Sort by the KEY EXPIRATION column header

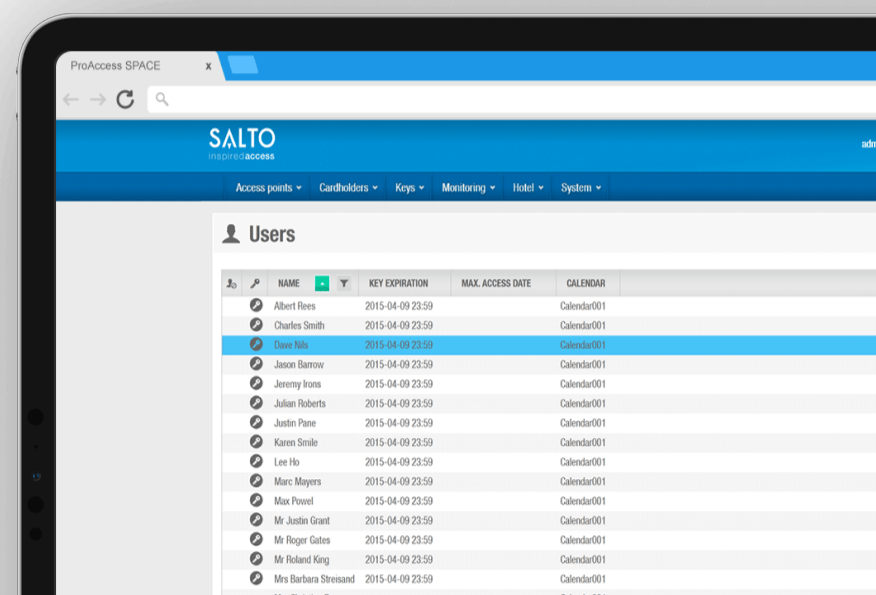pos(401,283)
